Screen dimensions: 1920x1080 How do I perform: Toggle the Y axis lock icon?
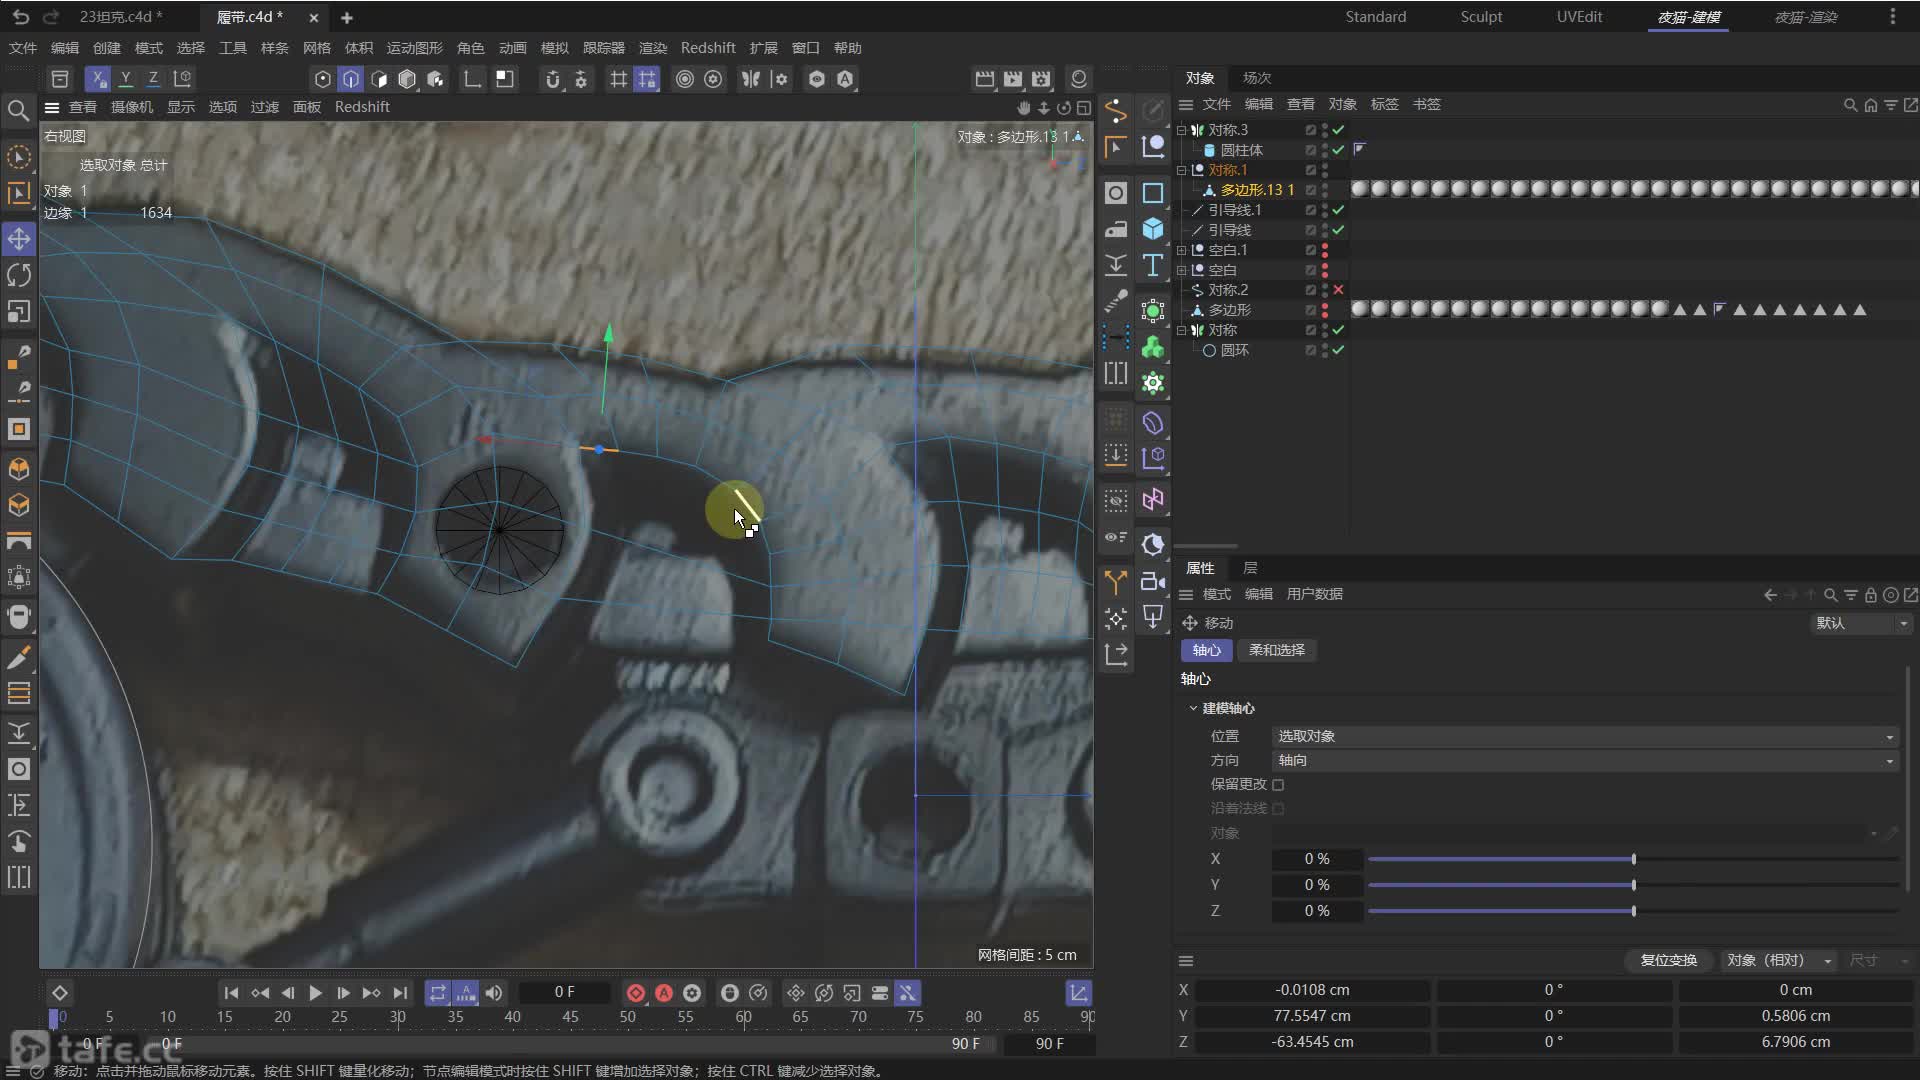(125, 79)
